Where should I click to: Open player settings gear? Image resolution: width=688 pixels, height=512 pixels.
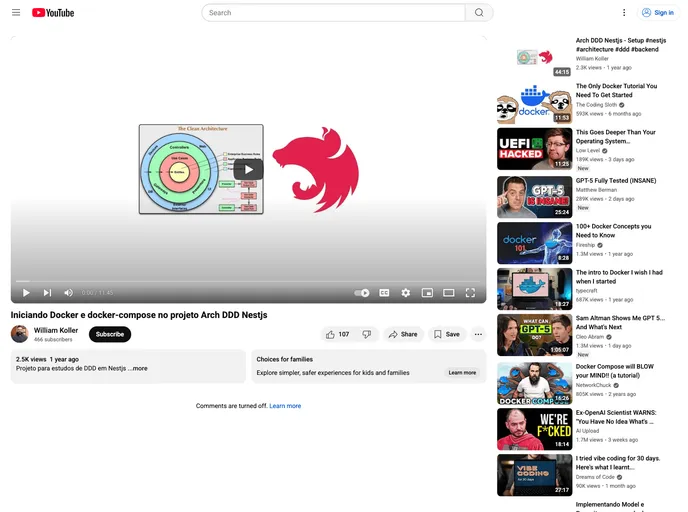[x=405, y=293]
